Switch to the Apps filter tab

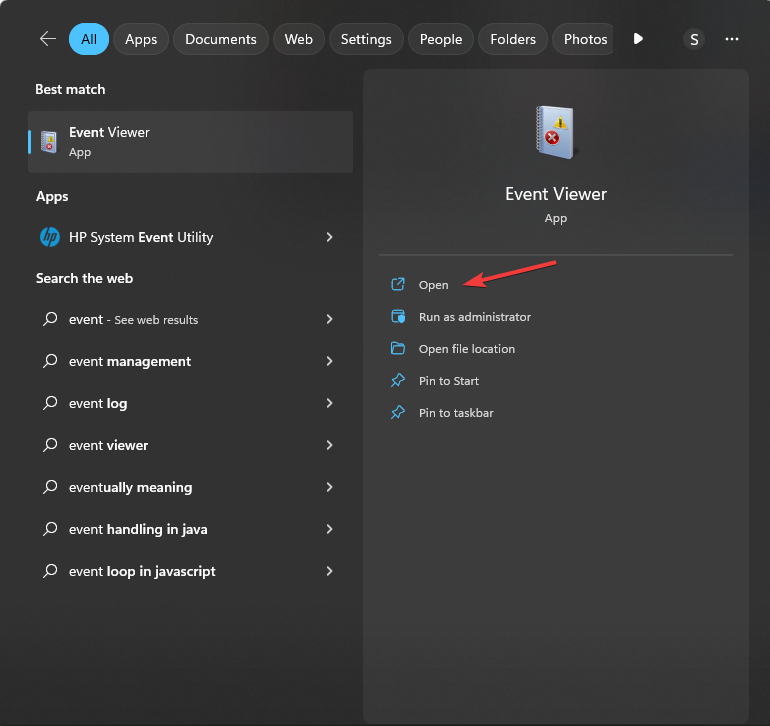pyautogui.click(x=141, y=39)
